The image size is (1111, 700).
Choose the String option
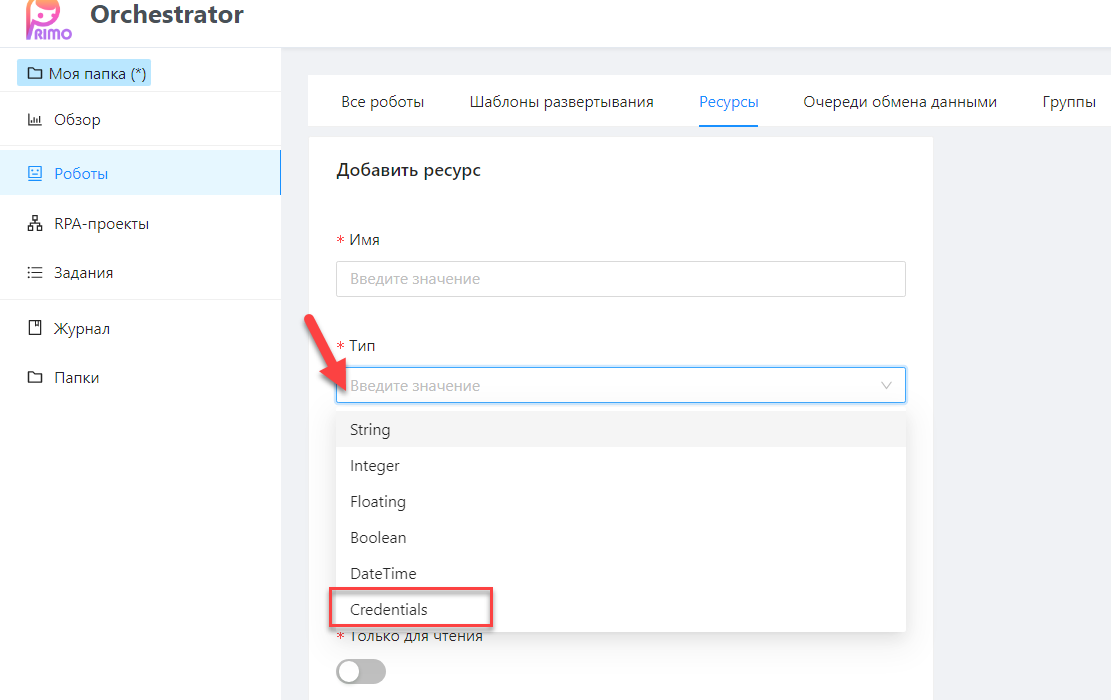[x=370, y=430]
